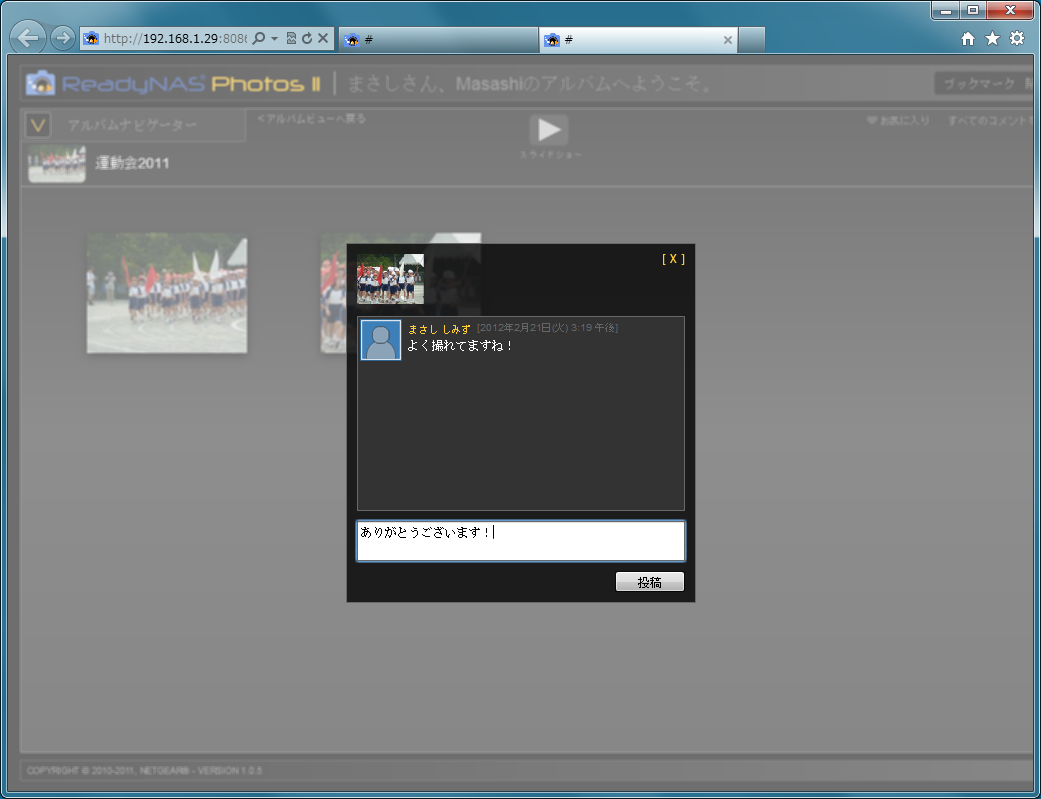Screen dimensions: 1041x799
Task: Open browser tools gear icon
Action: coord(1017,38)
